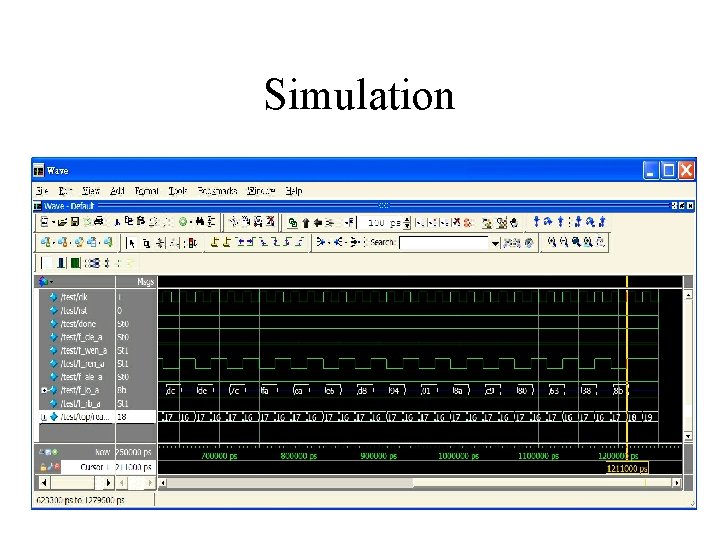Click the green circular Add/Compile icon
Image resolution: width=720 pixels, height=540 pixels.
tap(183, 222)
